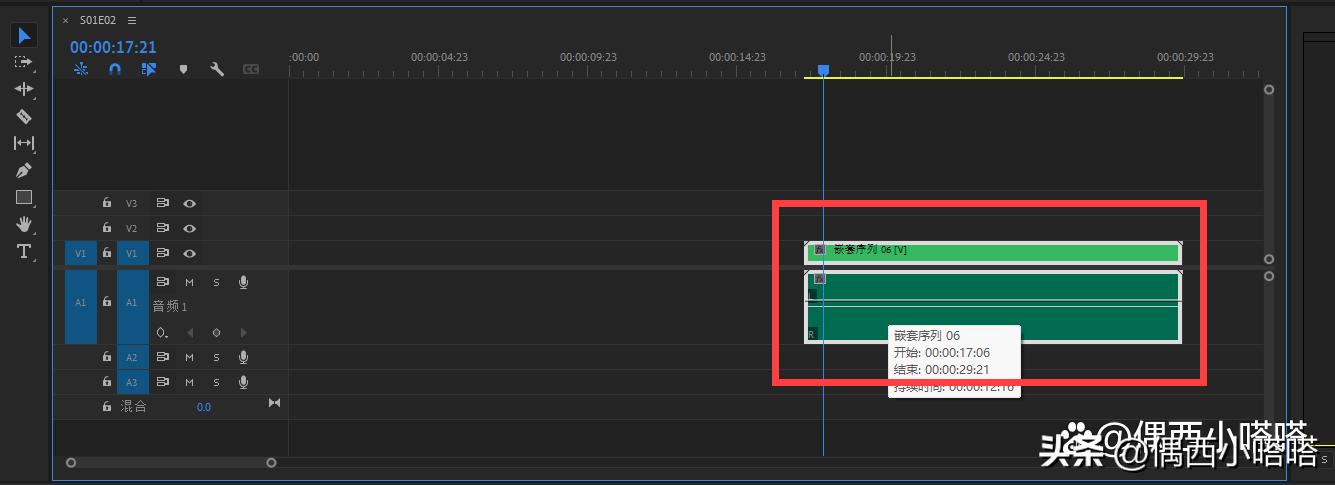
Task: Toggle sync lock on V2
Action: pyautogui.click(x=163, y=228)
